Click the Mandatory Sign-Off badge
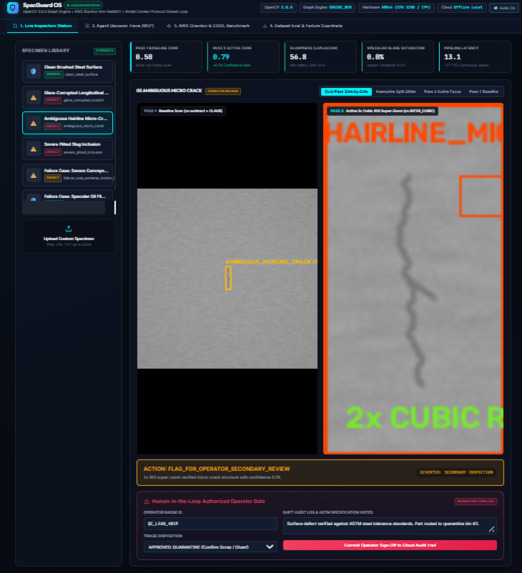Image resolution: width=522 pixels, height=573 pixels. pos(476,501)
